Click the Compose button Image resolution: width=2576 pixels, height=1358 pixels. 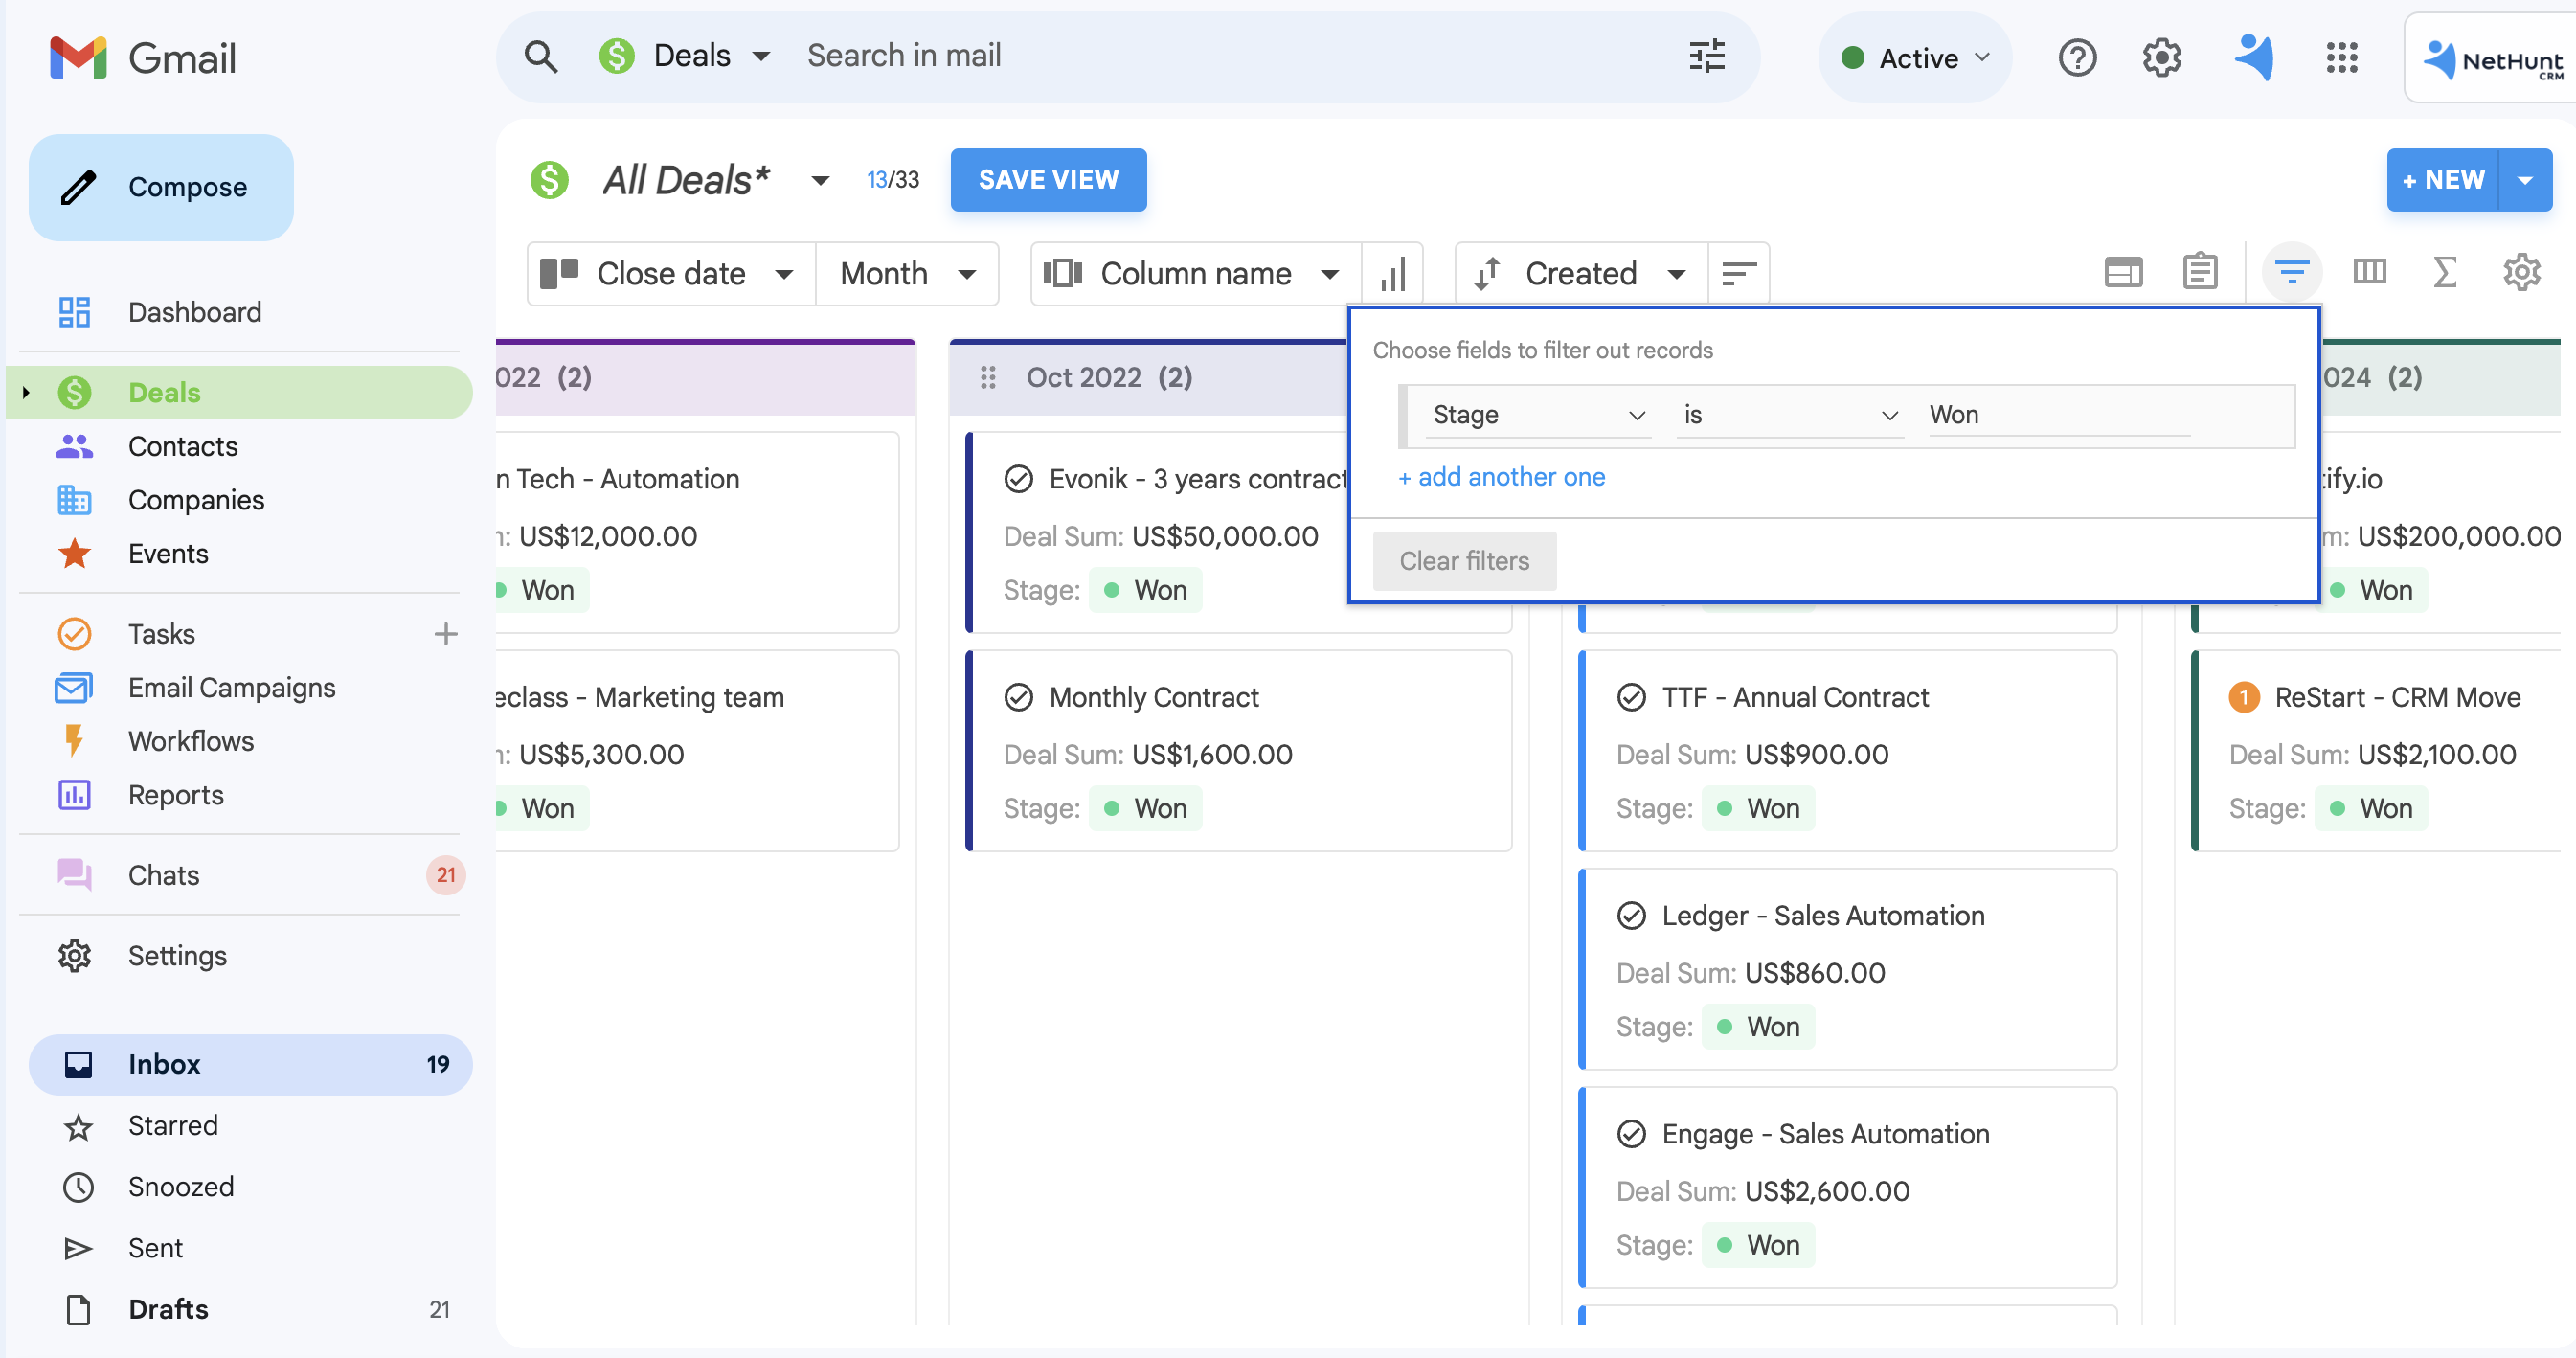[x=161, y=187]
